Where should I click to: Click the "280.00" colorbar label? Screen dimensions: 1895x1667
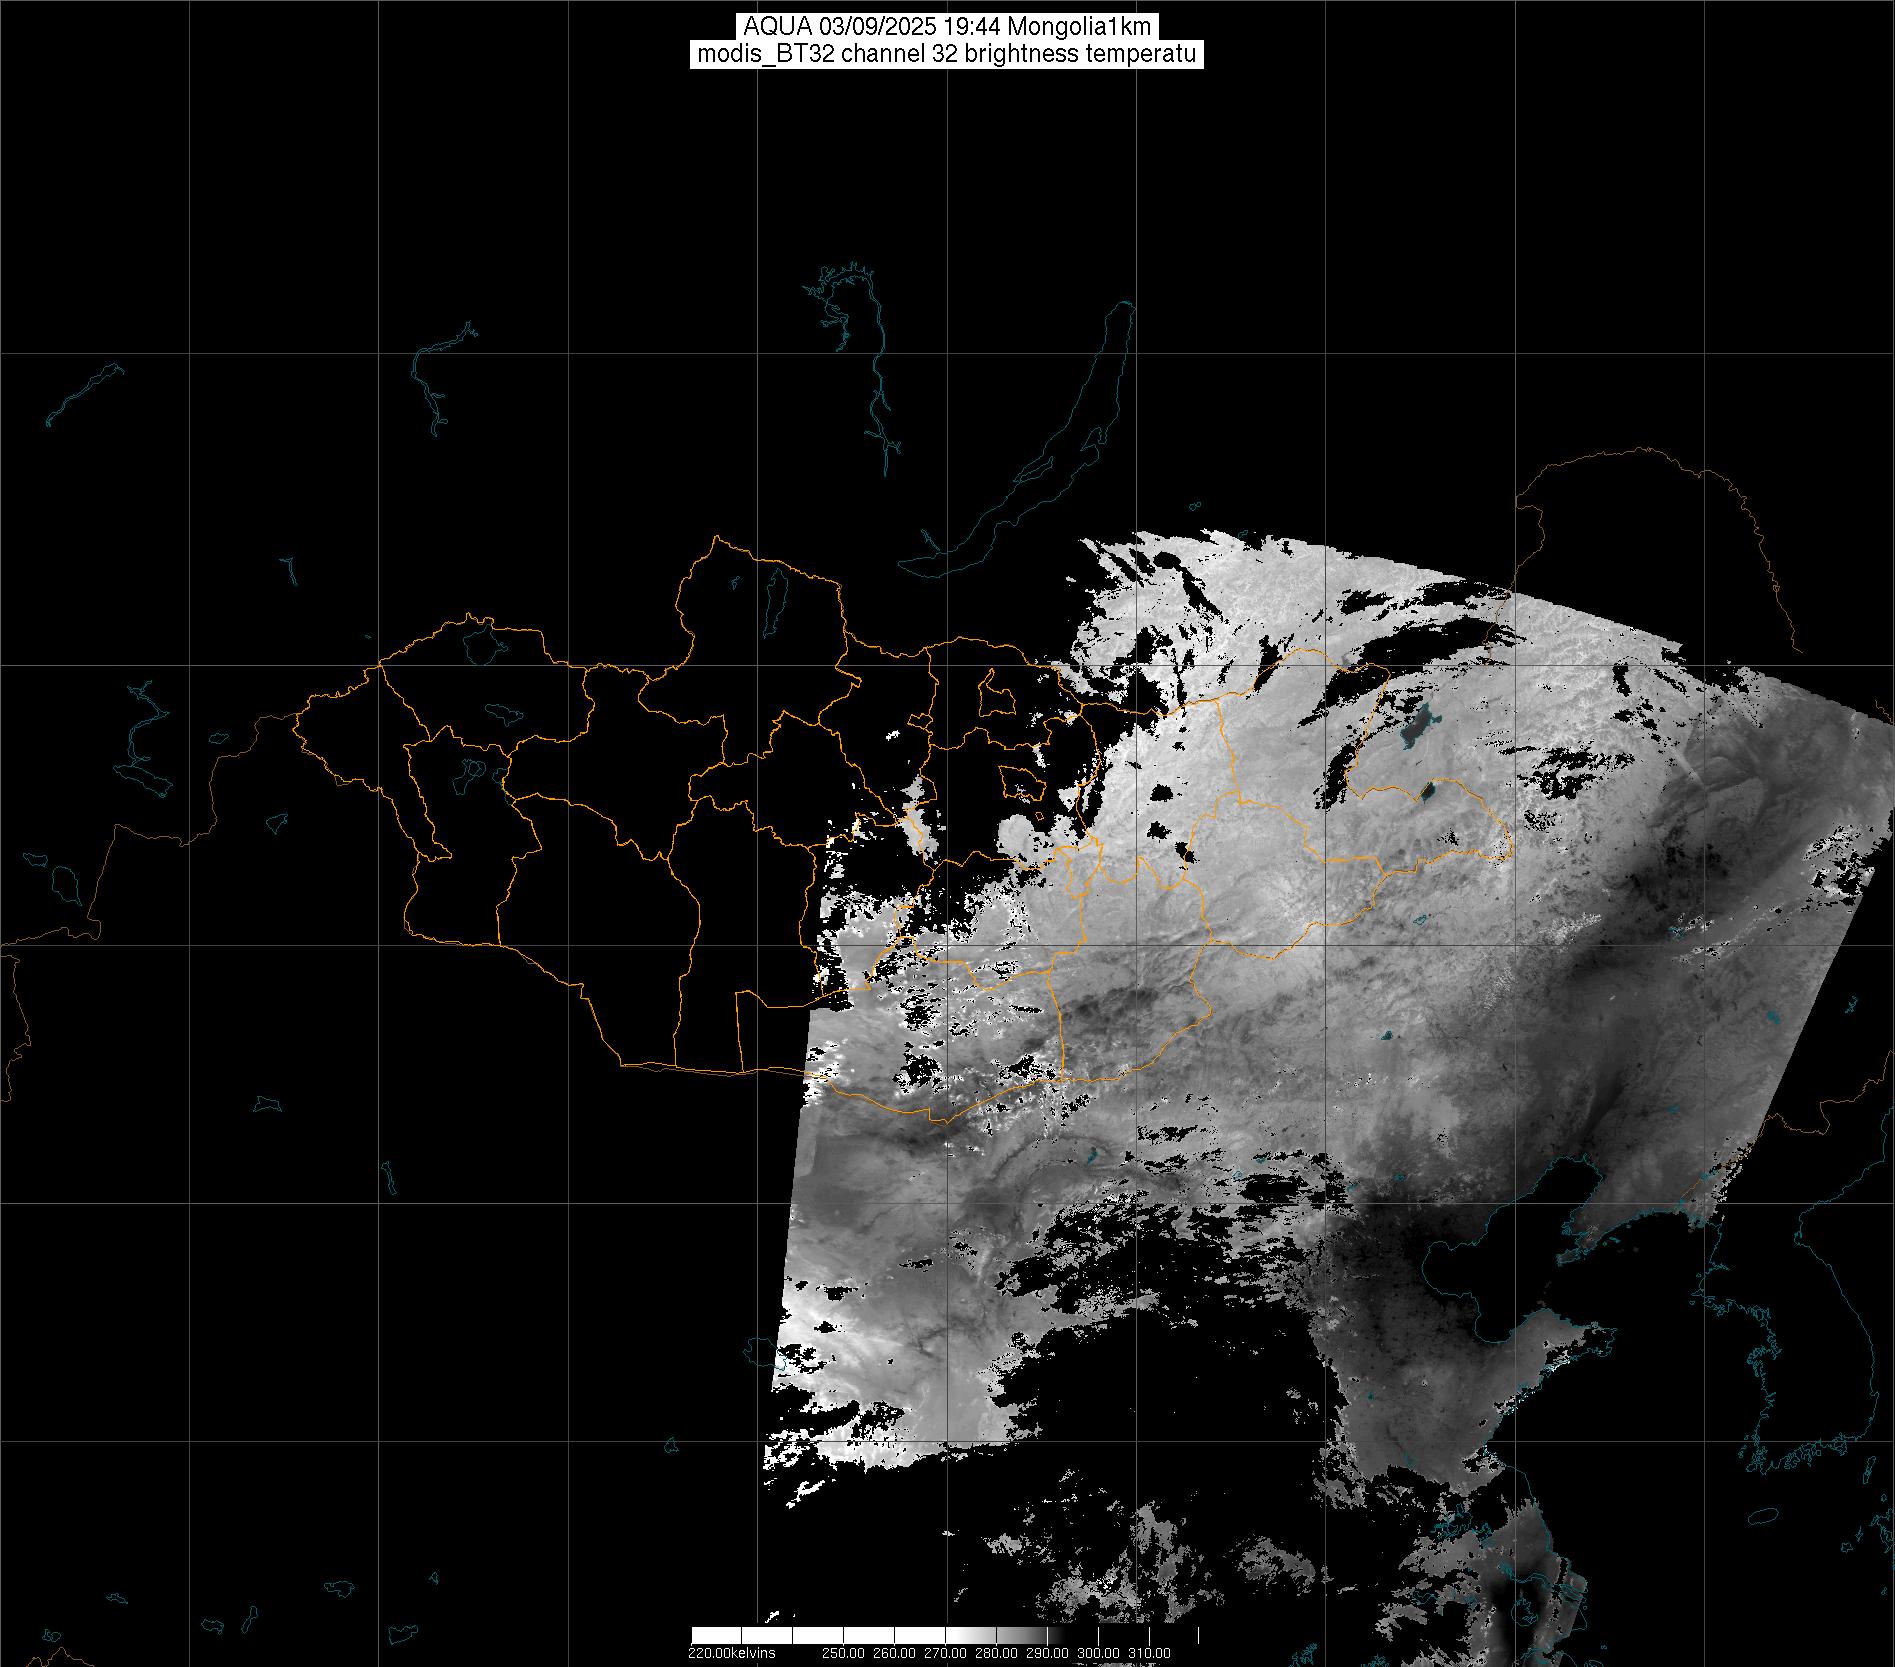tap(998, 1653)
